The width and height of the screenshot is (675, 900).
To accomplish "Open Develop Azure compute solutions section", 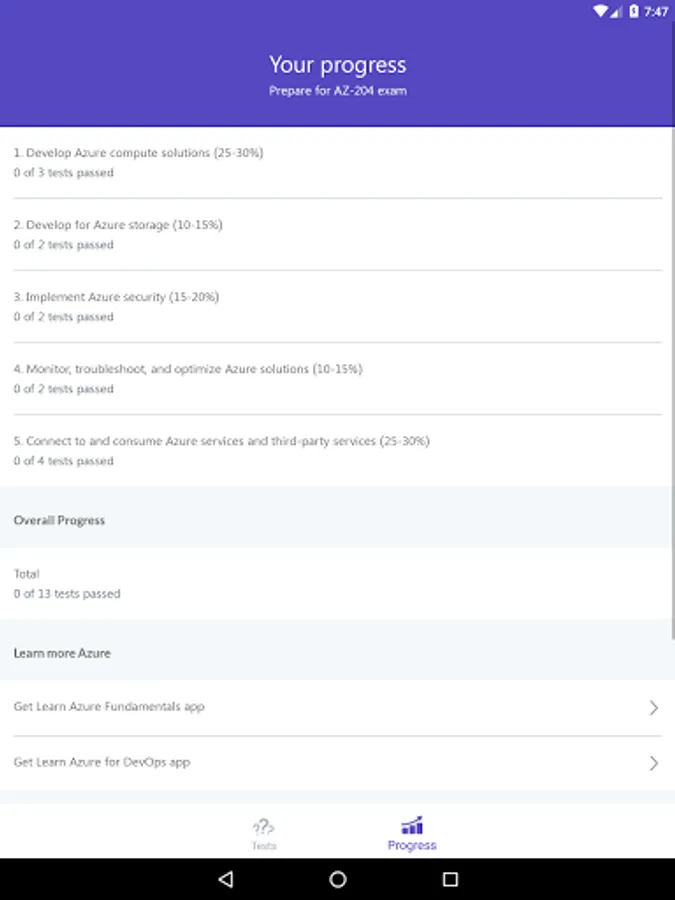I will point(337,162).
